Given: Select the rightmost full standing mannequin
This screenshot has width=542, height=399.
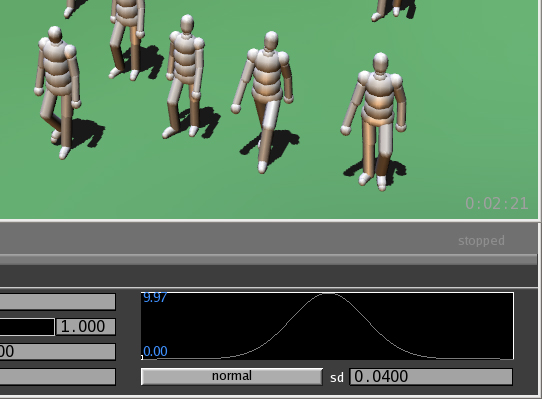Looking at the screenshot, I should tap(375, 121).
